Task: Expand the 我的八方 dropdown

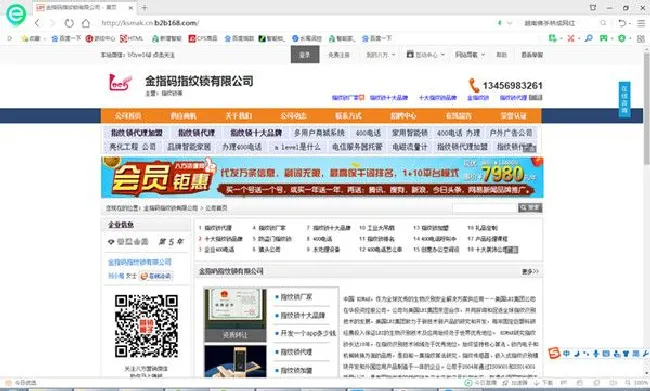Action: click(x=381, y=55)
